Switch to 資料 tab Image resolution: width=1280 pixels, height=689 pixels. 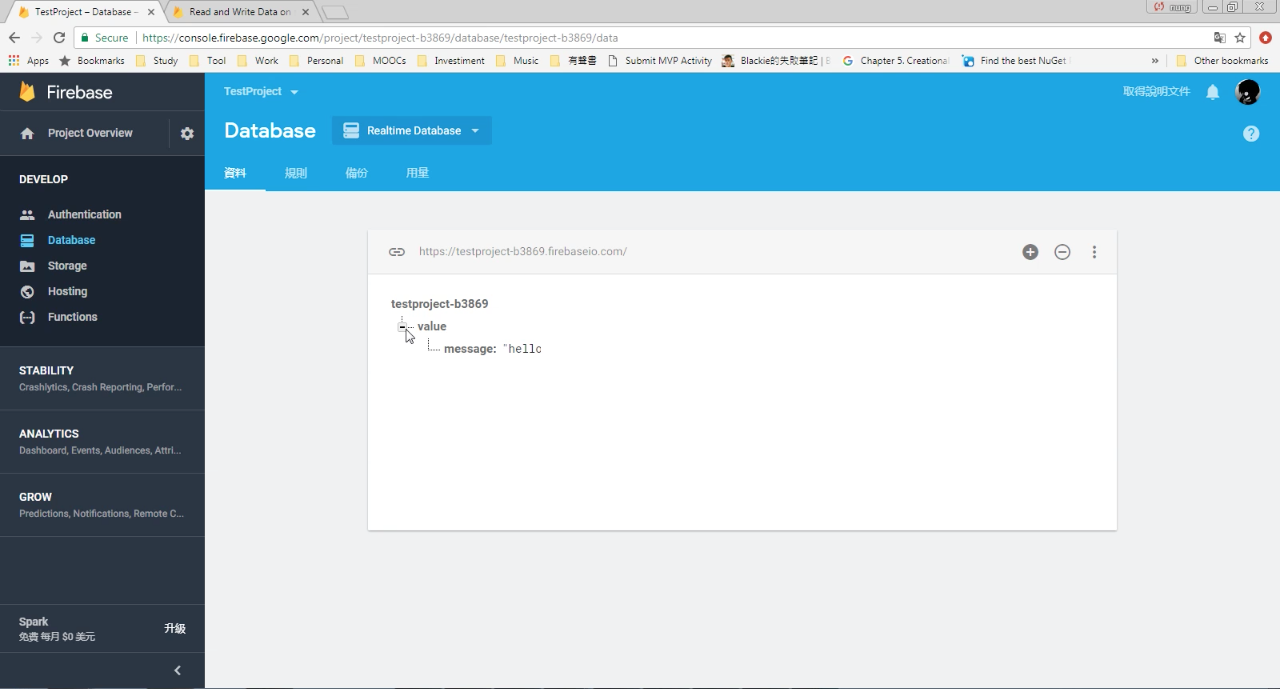235,173
